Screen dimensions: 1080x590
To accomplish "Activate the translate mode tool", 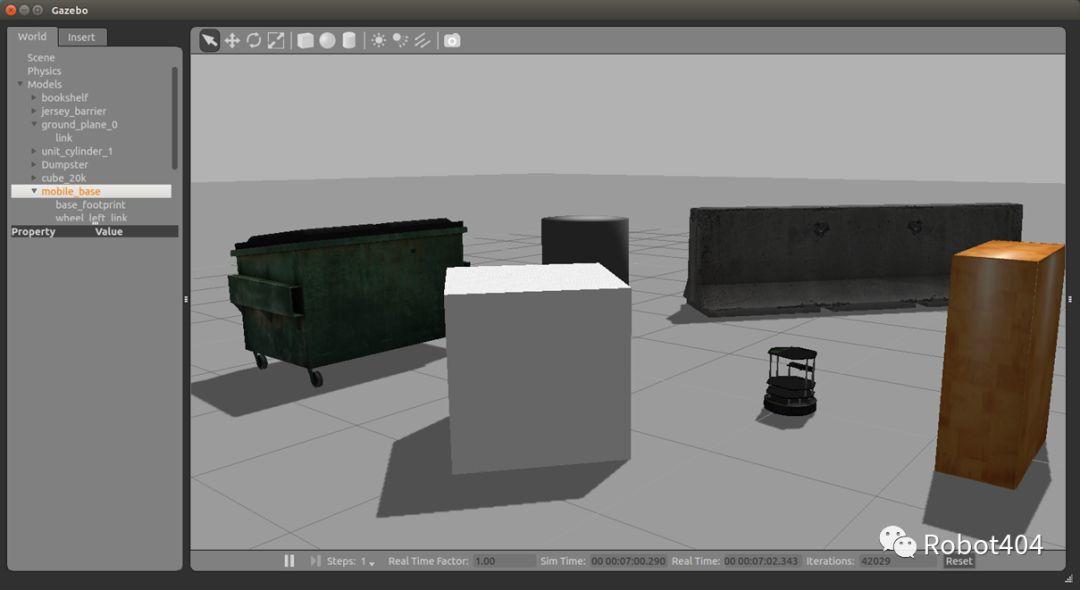I will coord(232,41).
